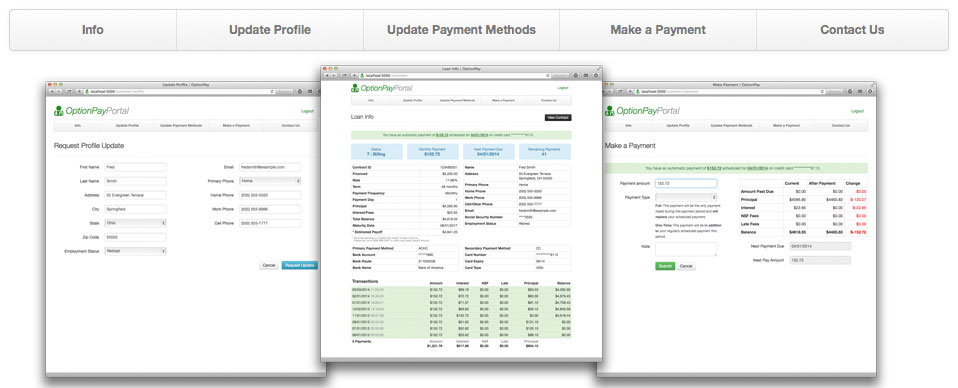This screenshot has width=958, height=388.
Task: Click Contact Us menu in Loan Info window
Action: pos(549,100)
